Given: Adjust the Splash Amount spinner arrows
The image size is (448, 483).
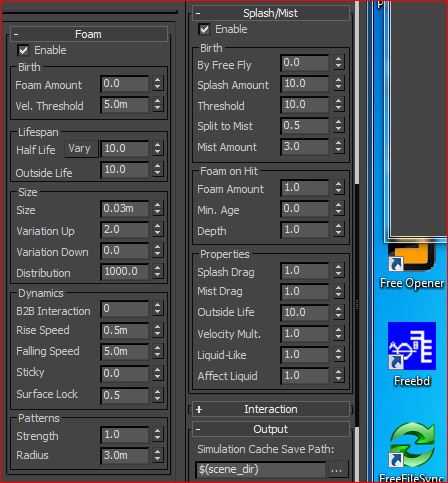Looking at the screenshot, I should coord(338,83).
